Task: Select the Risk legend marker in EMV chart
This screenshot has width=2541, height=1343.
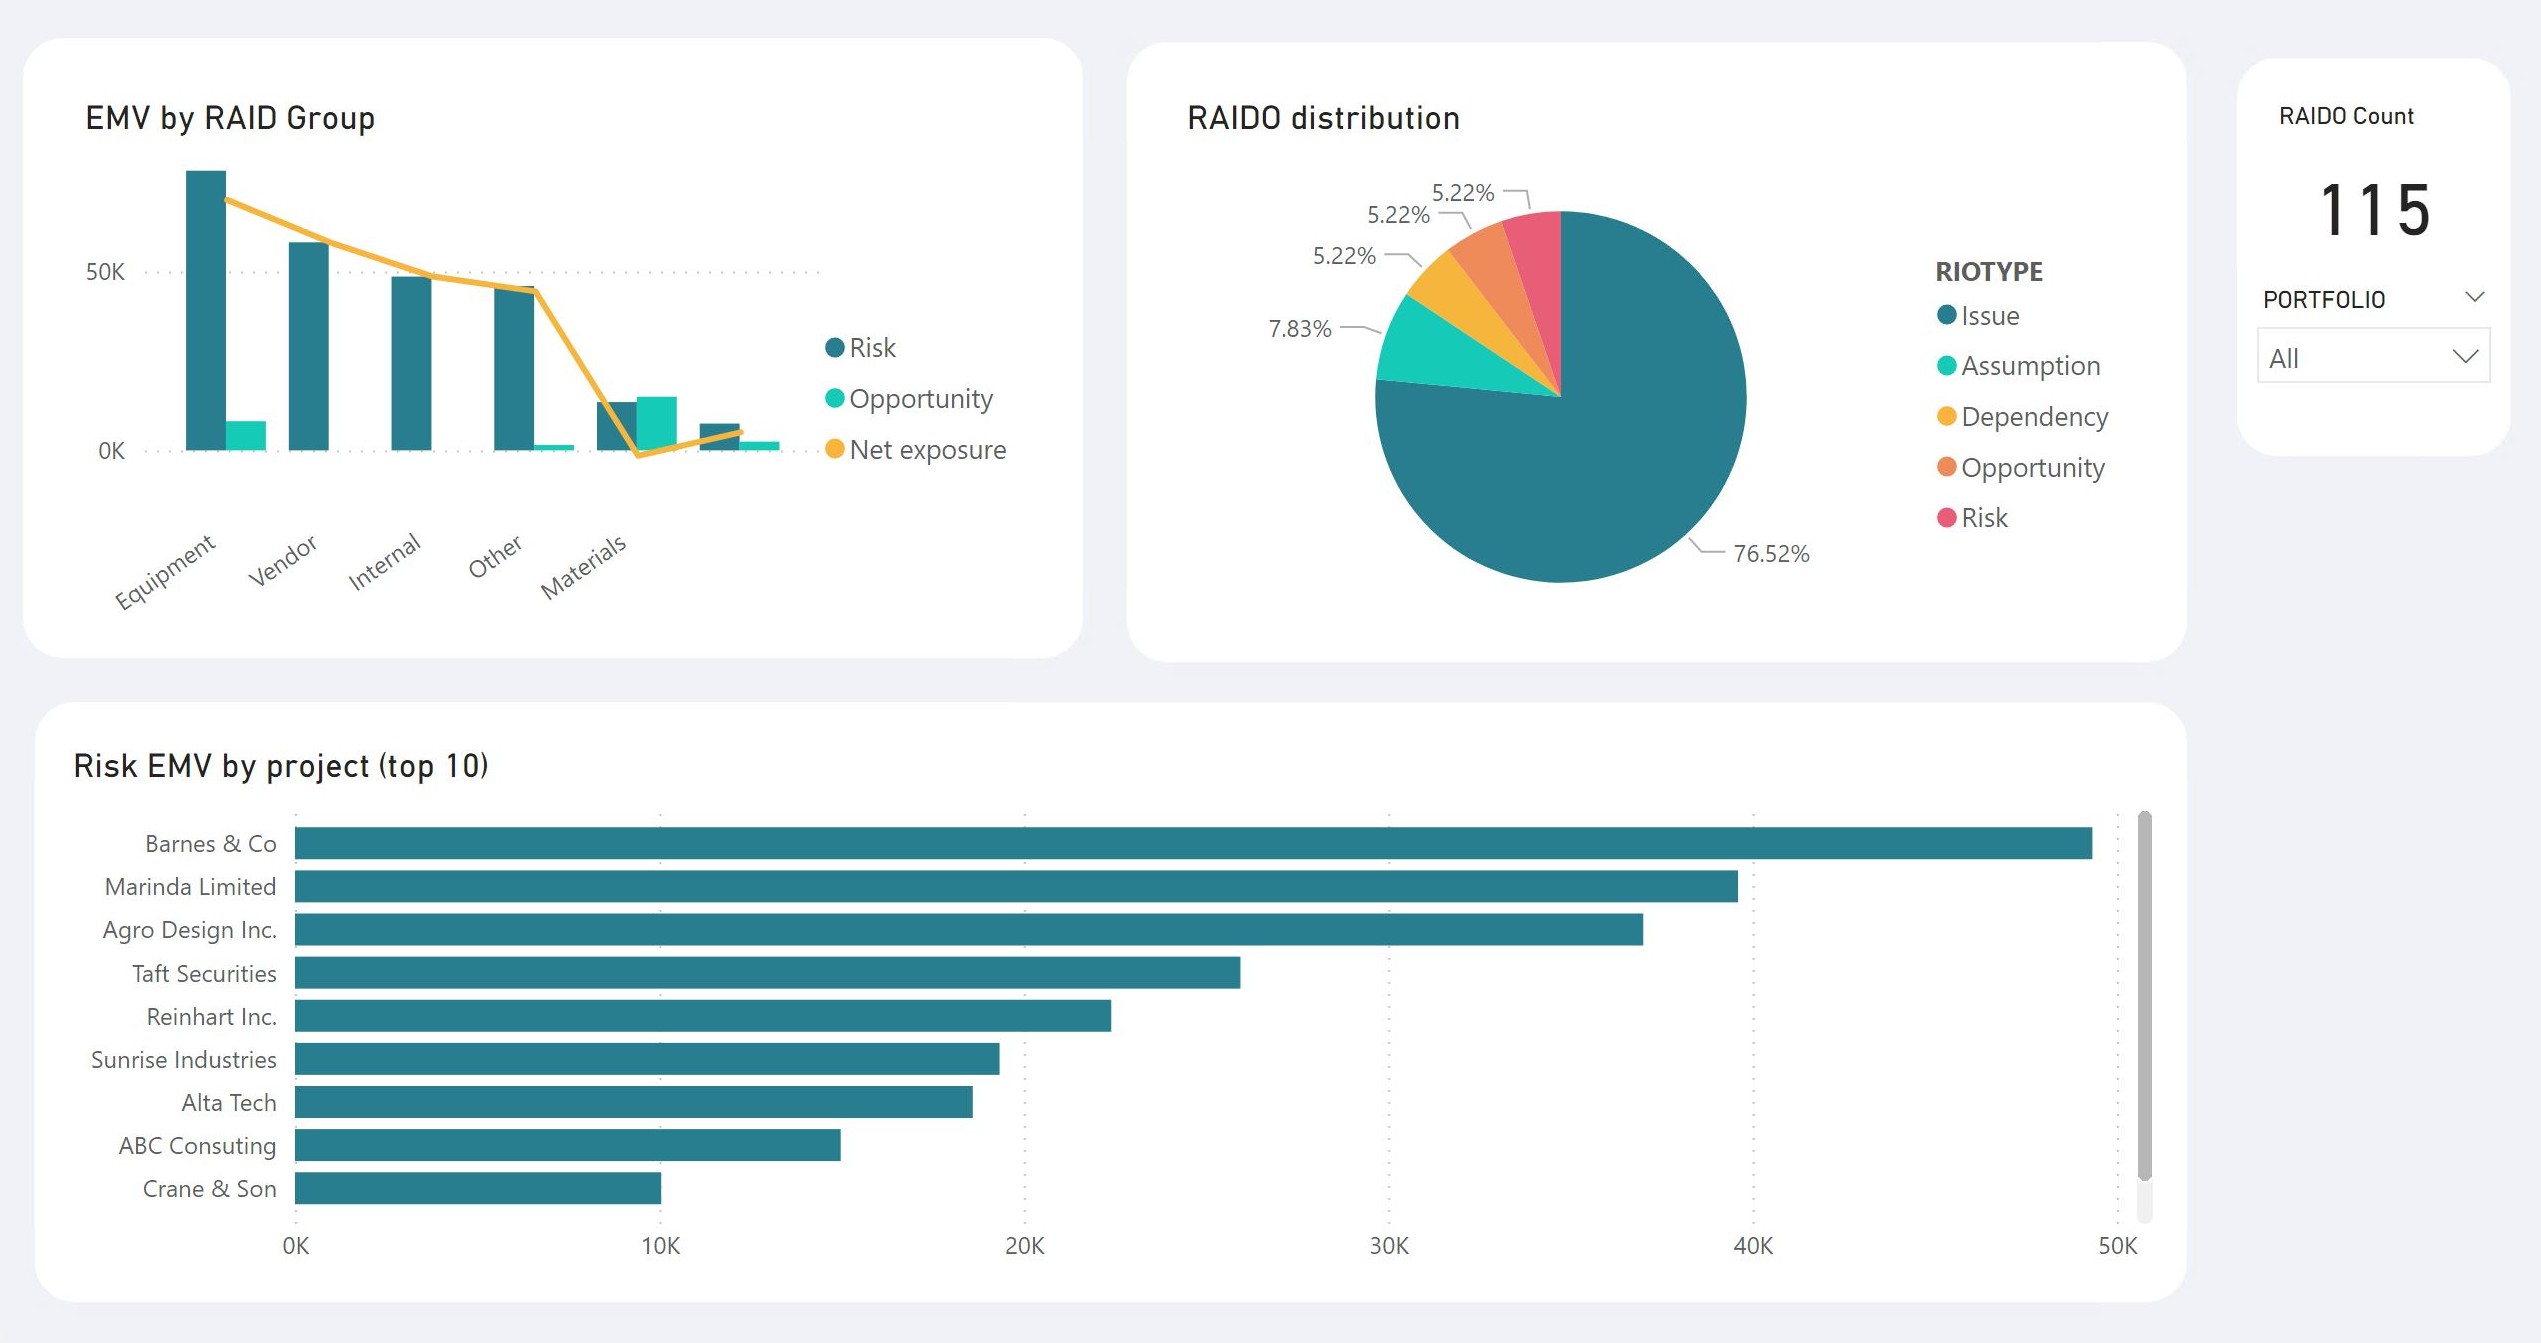Action: coord(834,347)
